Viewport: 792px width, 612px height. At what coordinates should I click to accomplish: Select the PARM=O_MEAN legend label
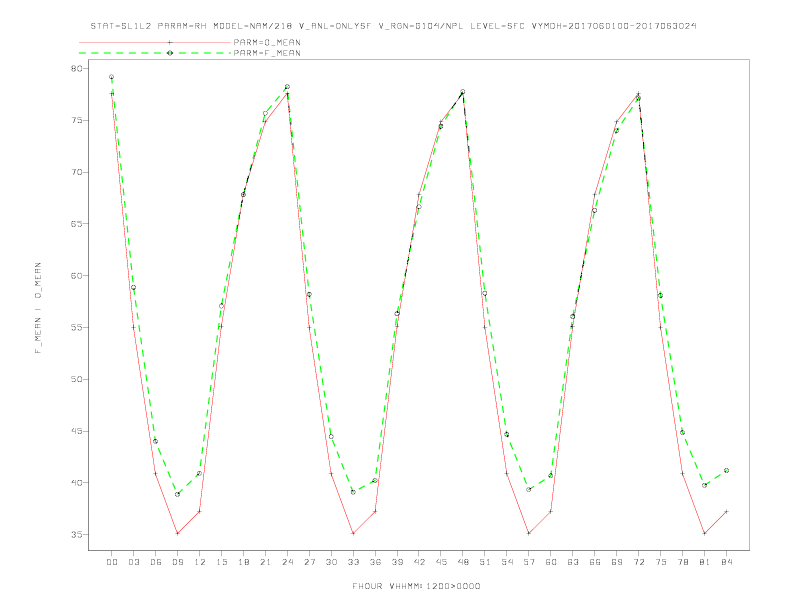coord(267,42)
